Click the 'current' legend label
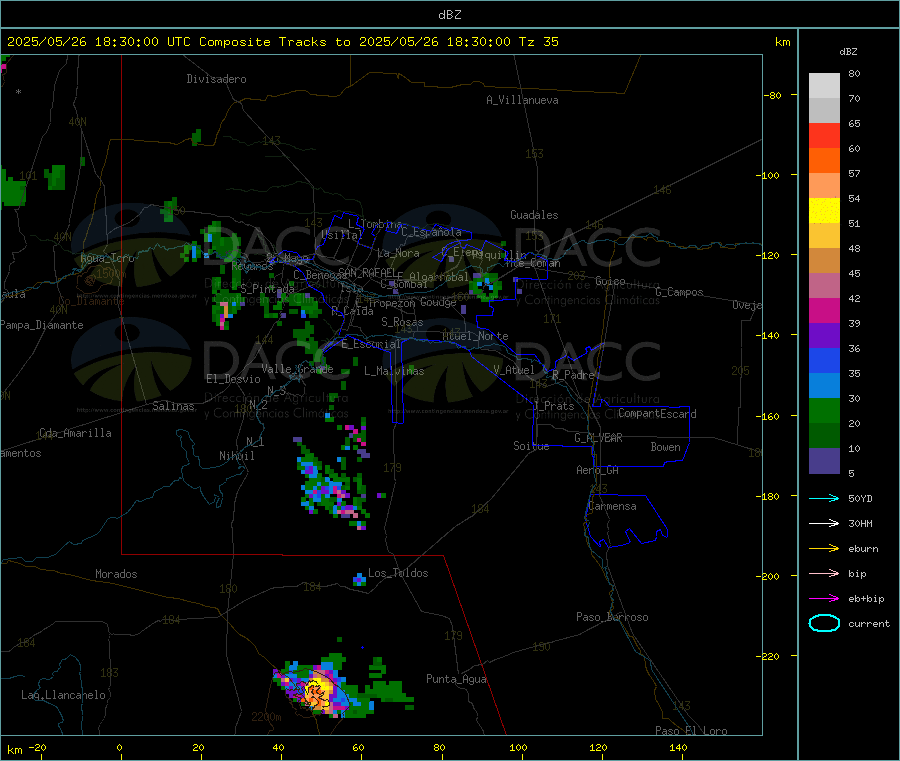Viewport: 900px width, 761px height. pos(869,624)
